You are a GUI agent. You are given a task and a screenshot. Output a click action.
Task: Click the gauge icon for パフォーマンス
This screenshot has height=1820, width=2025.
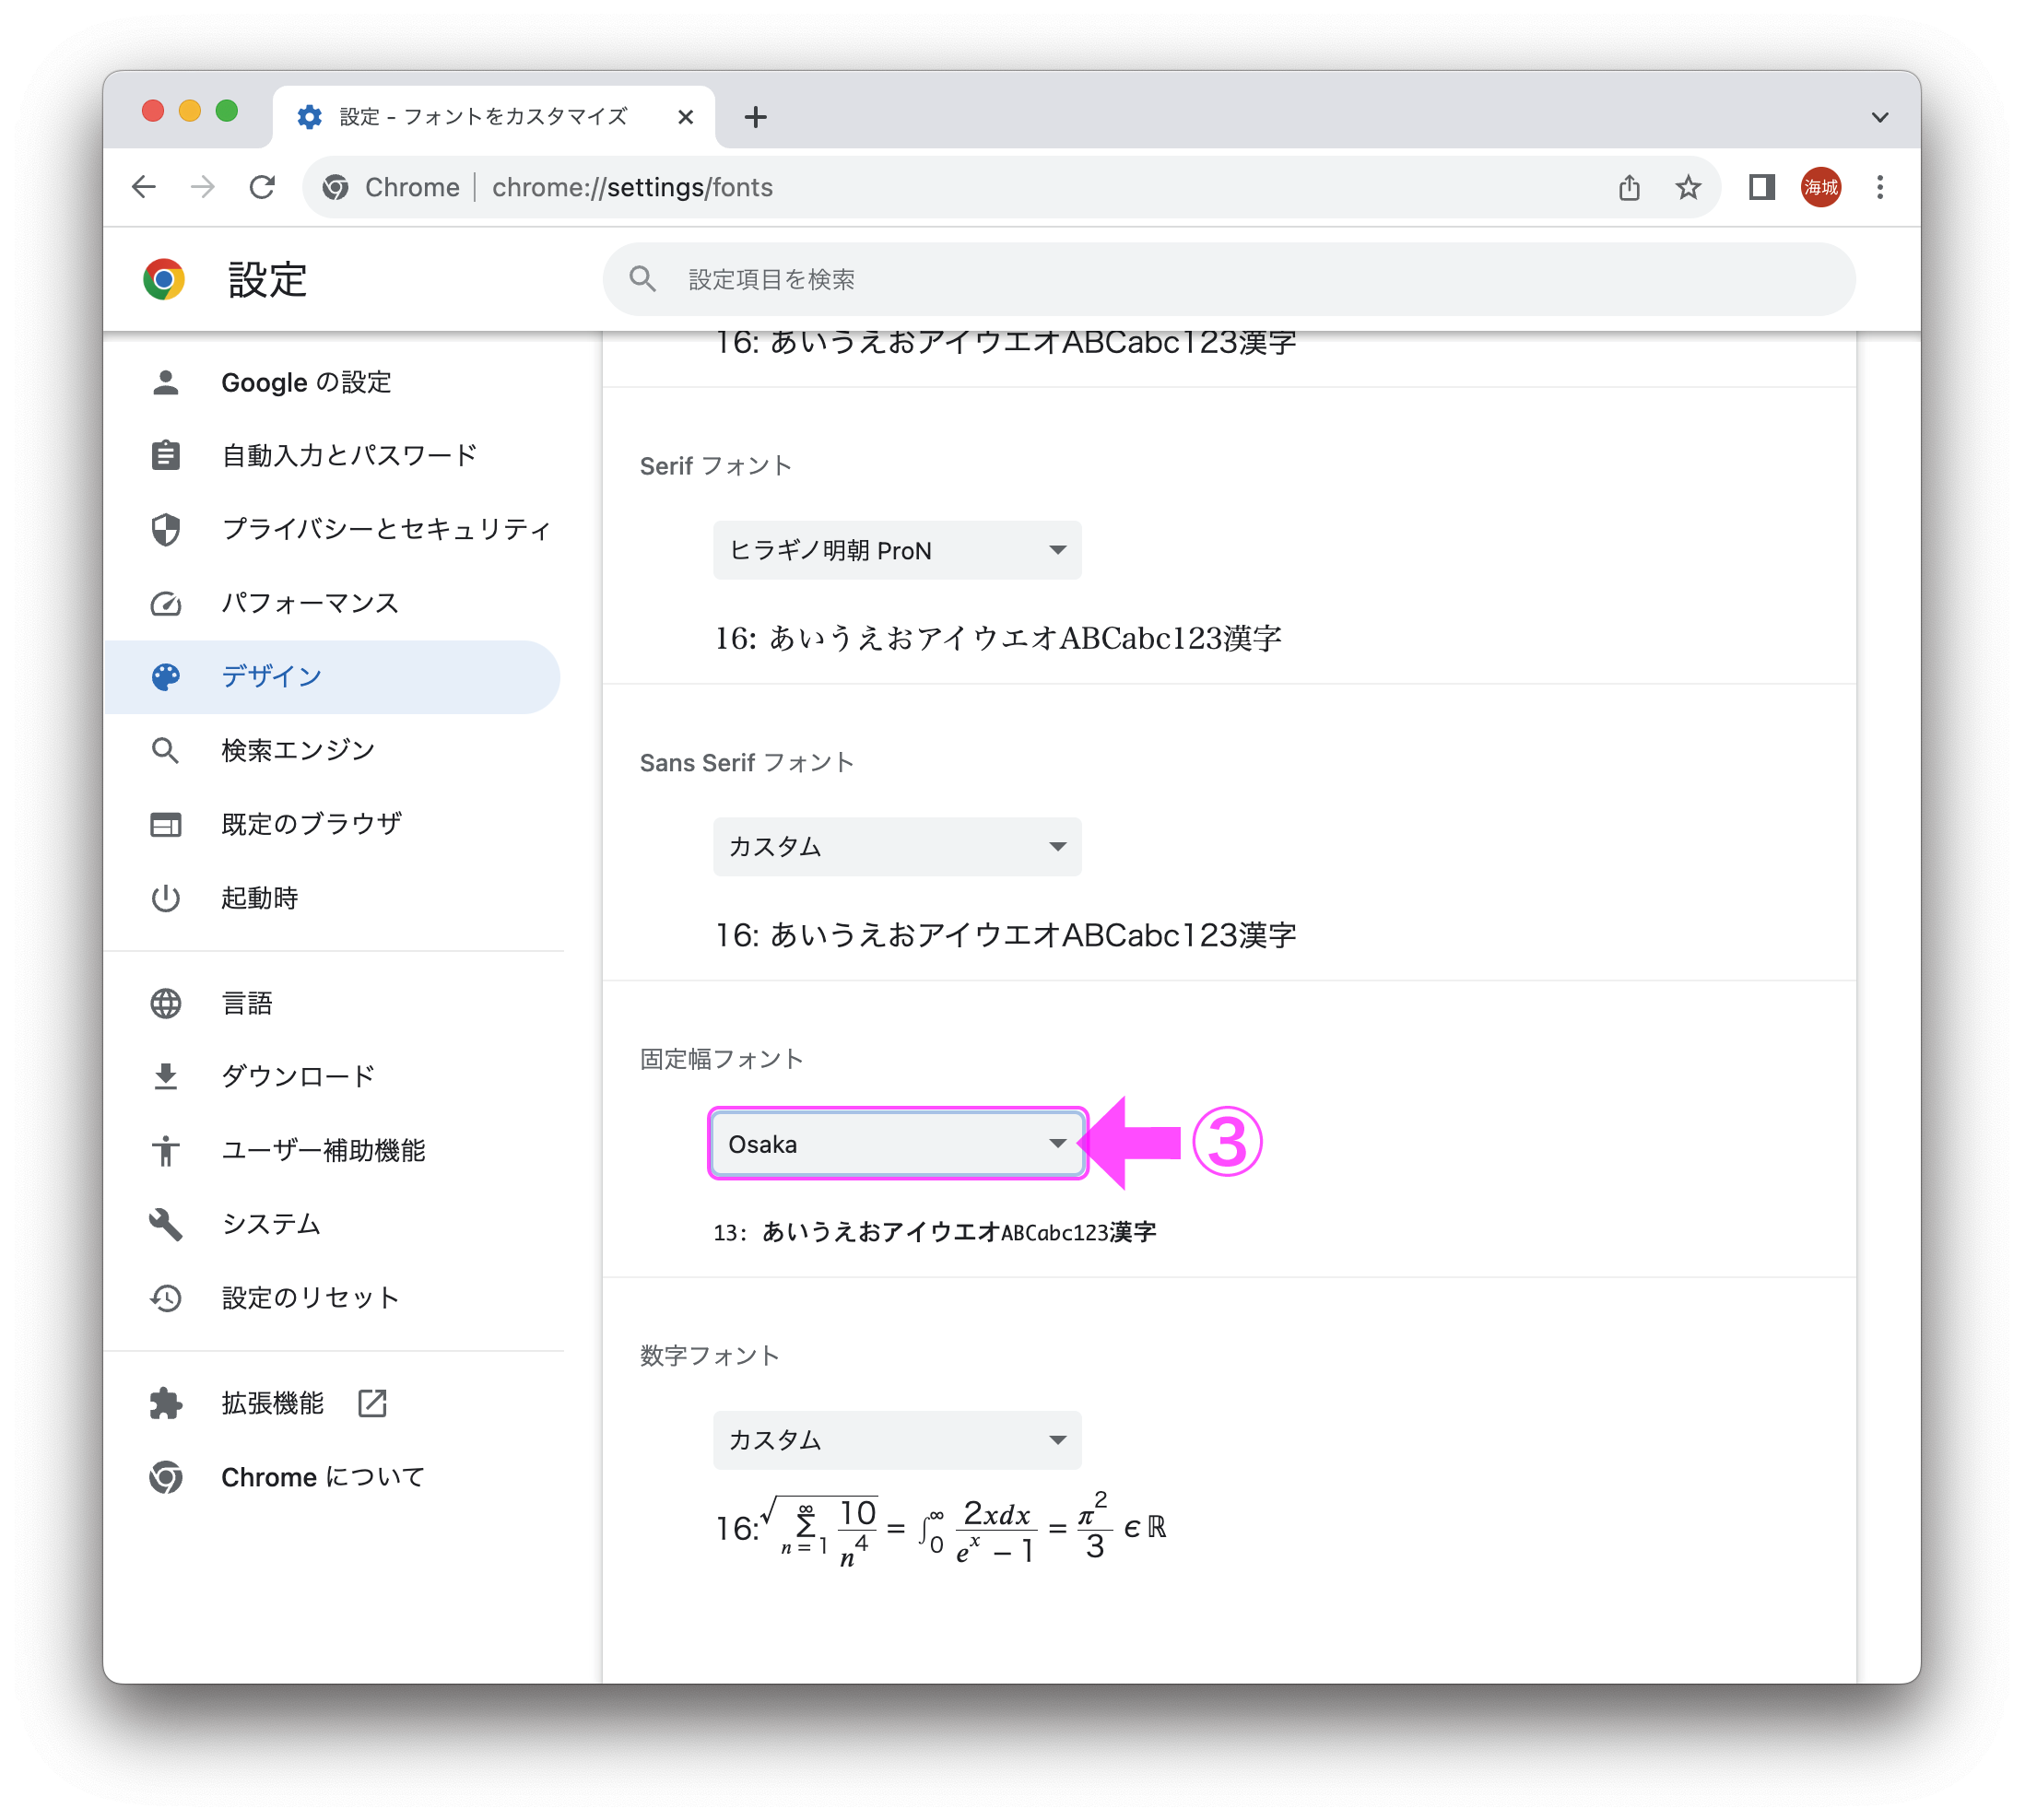click(166, 603)
